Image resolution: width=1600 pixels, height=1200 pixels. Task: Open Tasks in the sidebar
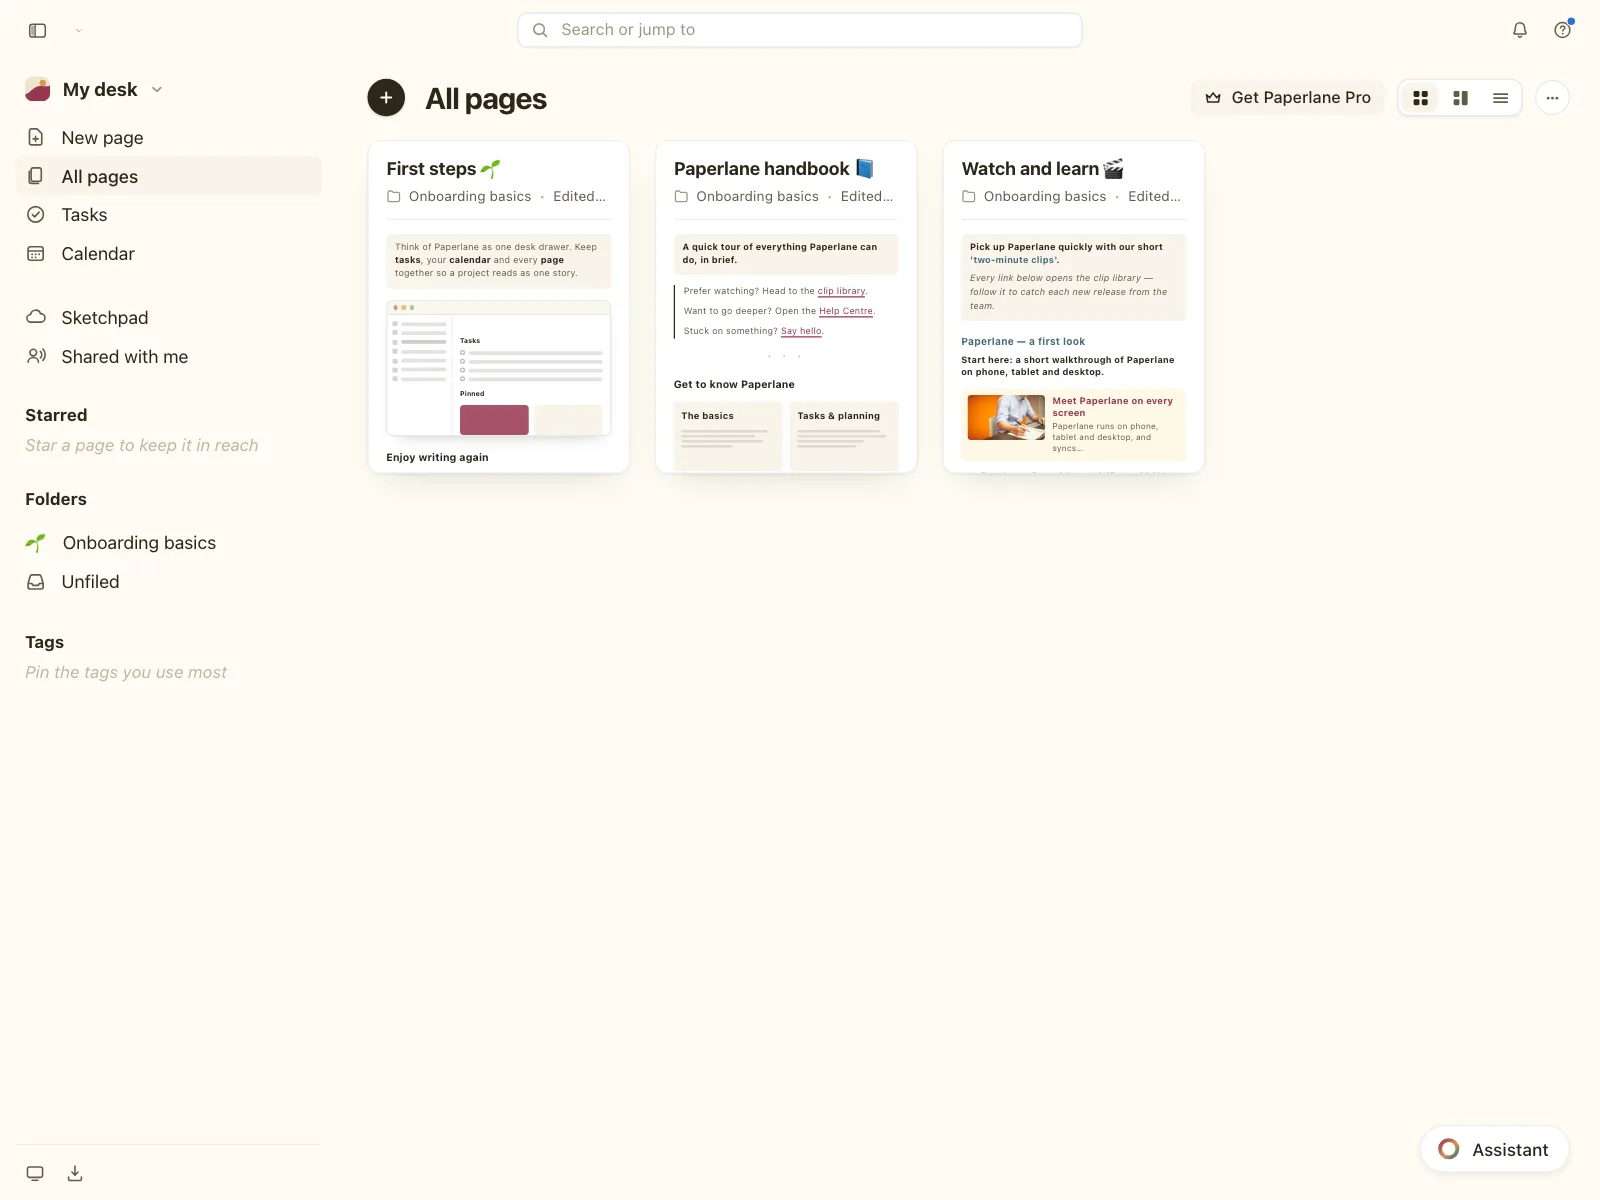point(169,215)
